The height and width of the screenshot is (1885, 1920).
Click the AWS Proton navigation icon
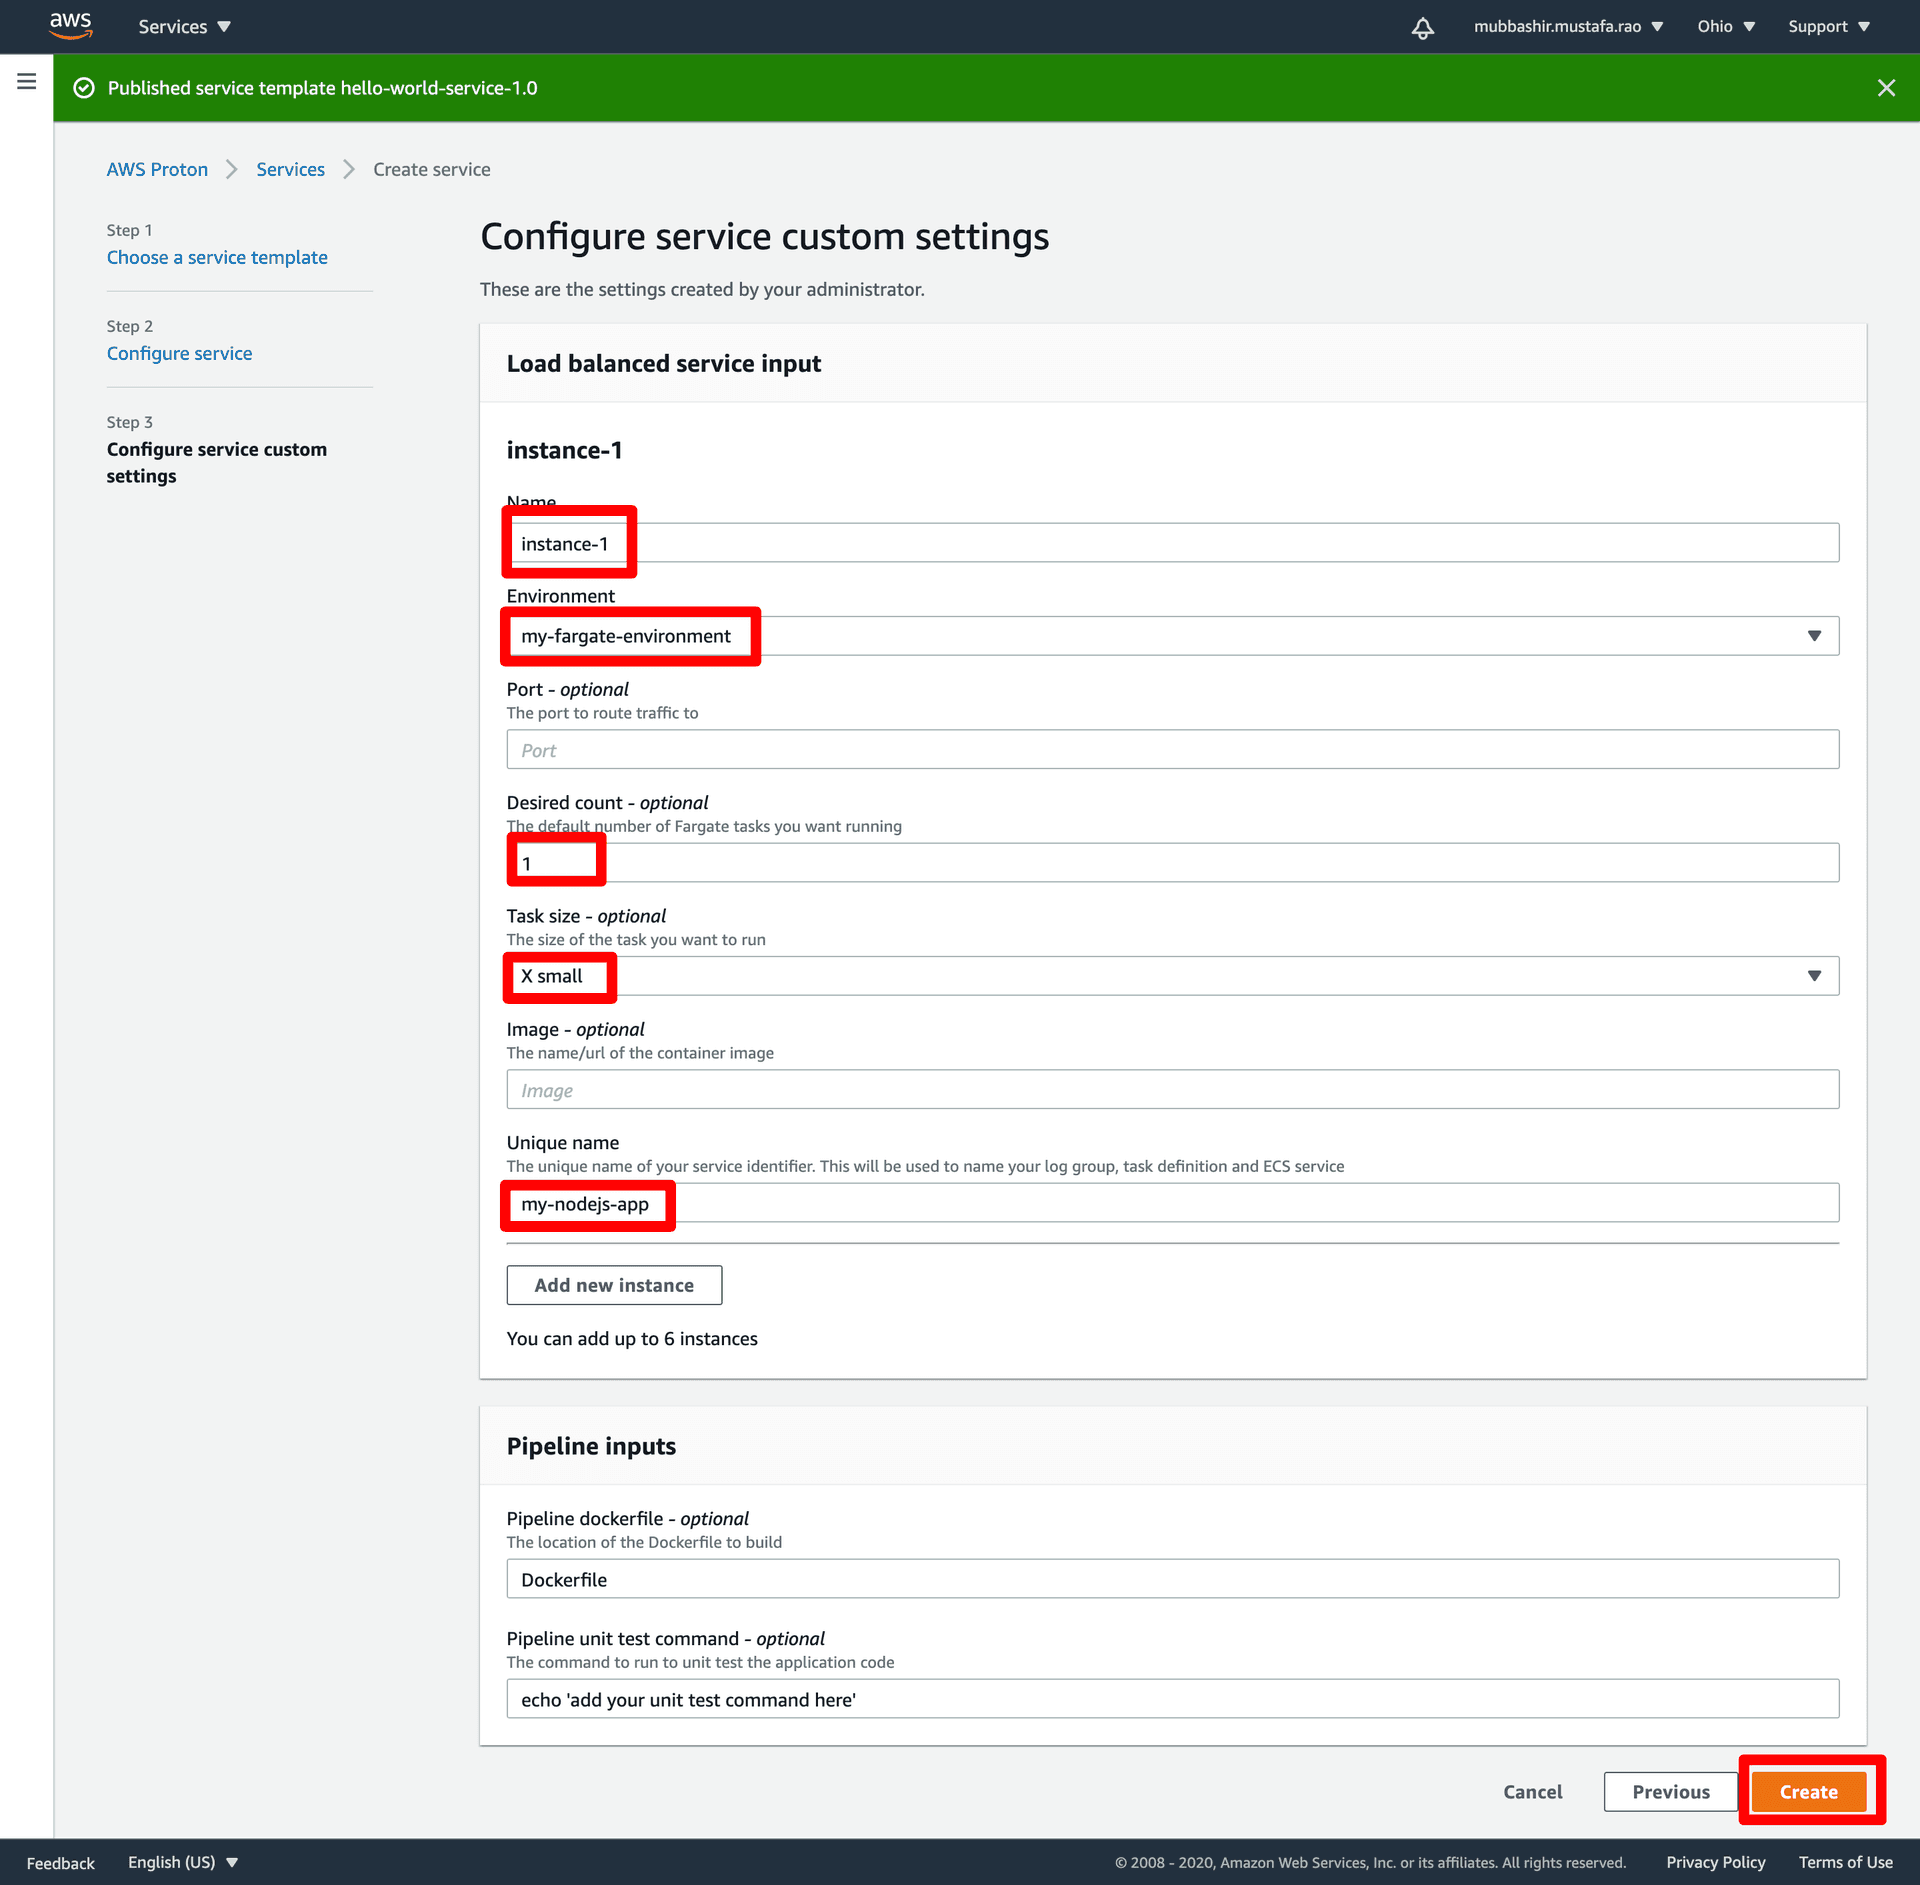tap(26, 83)
